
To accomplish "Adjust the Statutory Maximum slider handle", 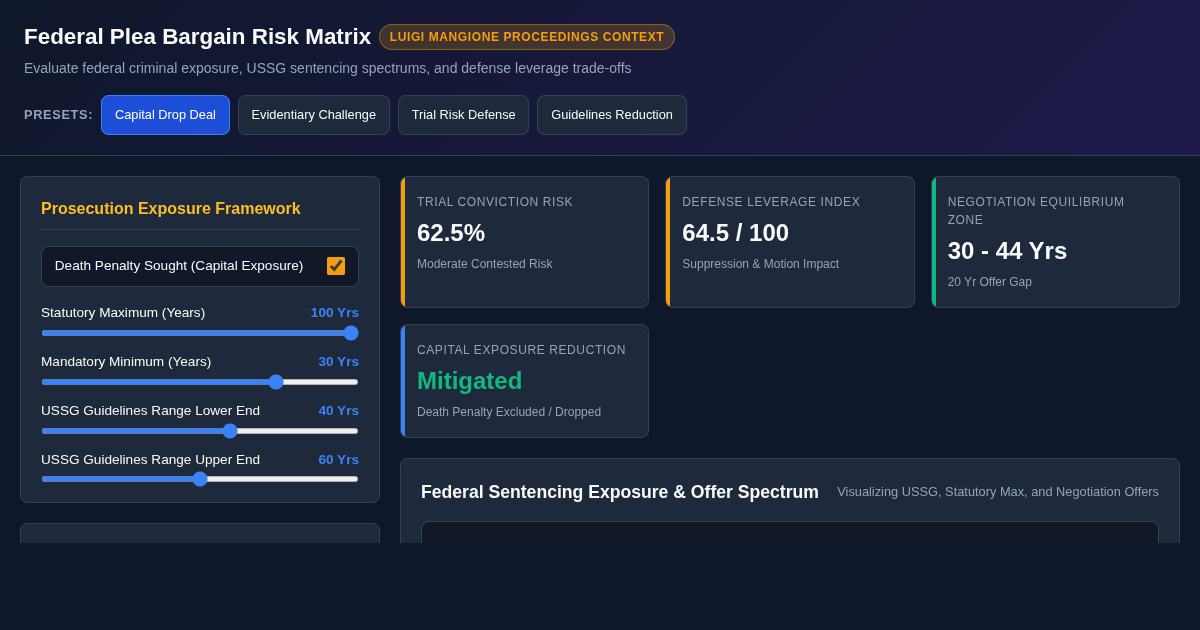I will point(351,333).
